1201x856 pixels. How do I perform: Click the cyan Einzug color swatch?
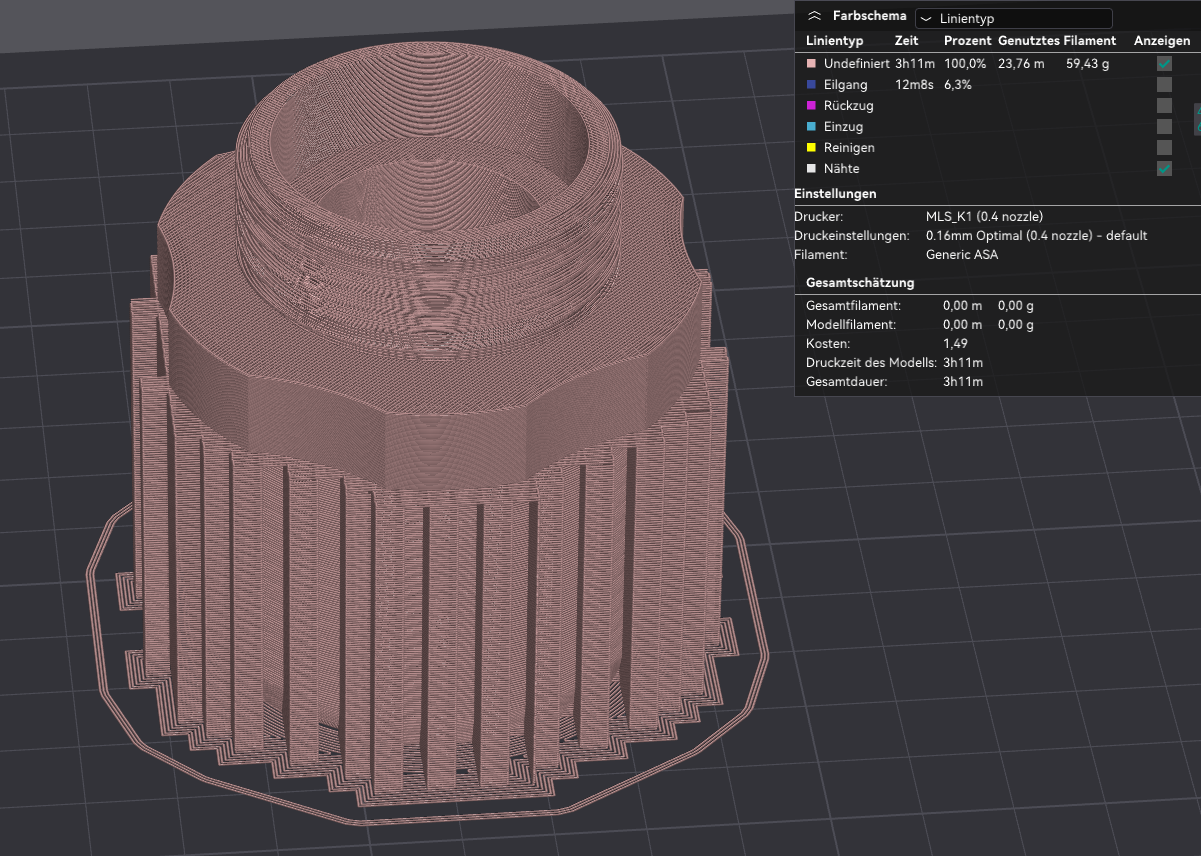tap(811, 127)
